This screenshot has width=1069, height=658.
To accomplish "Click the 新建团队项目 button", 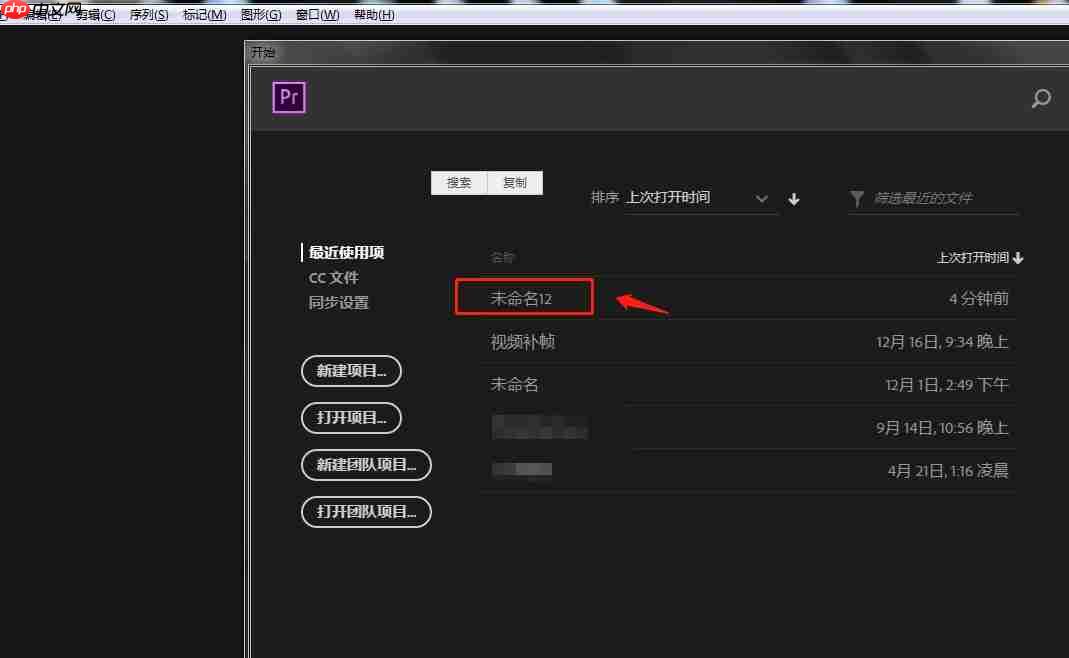I will click(x=366, y=465).
